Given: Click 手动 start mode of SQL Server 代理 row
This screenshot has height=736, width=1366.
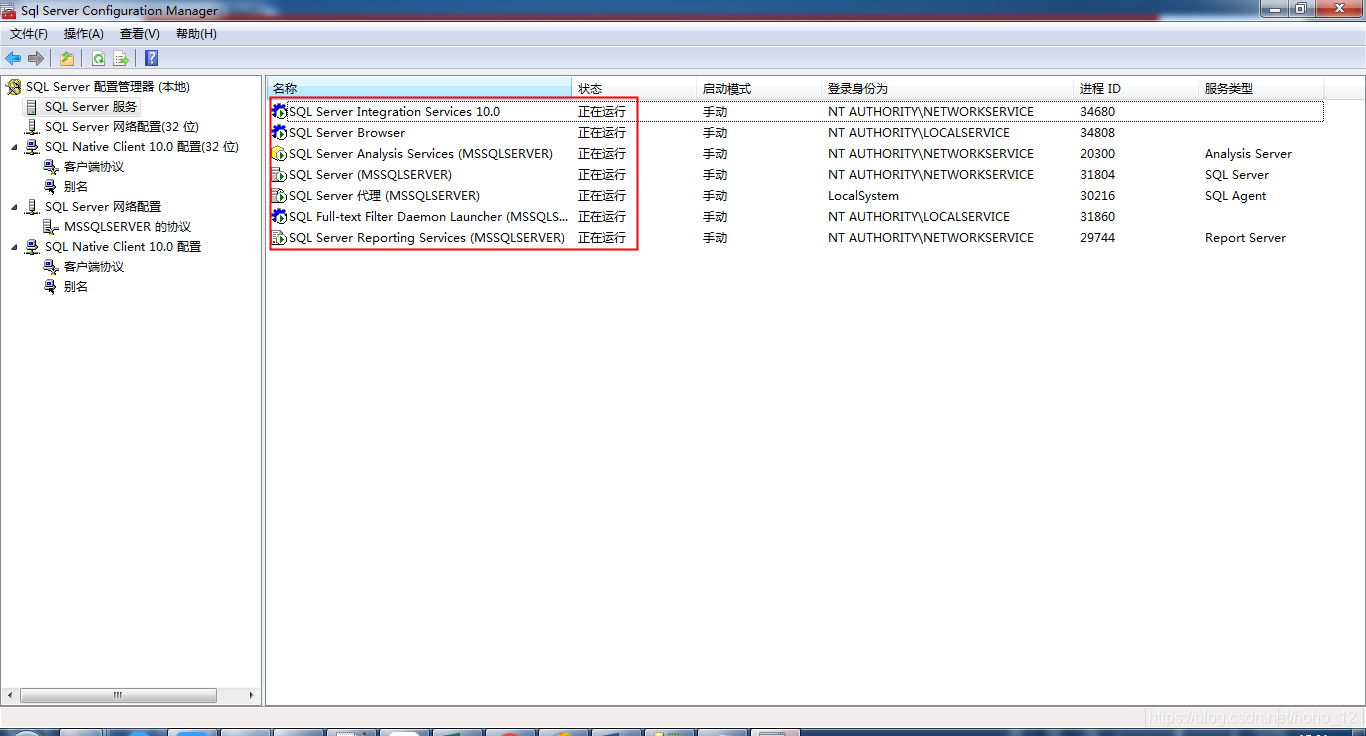Looking at the screenshot, I should pyautogui.click(x=715, y=196).
